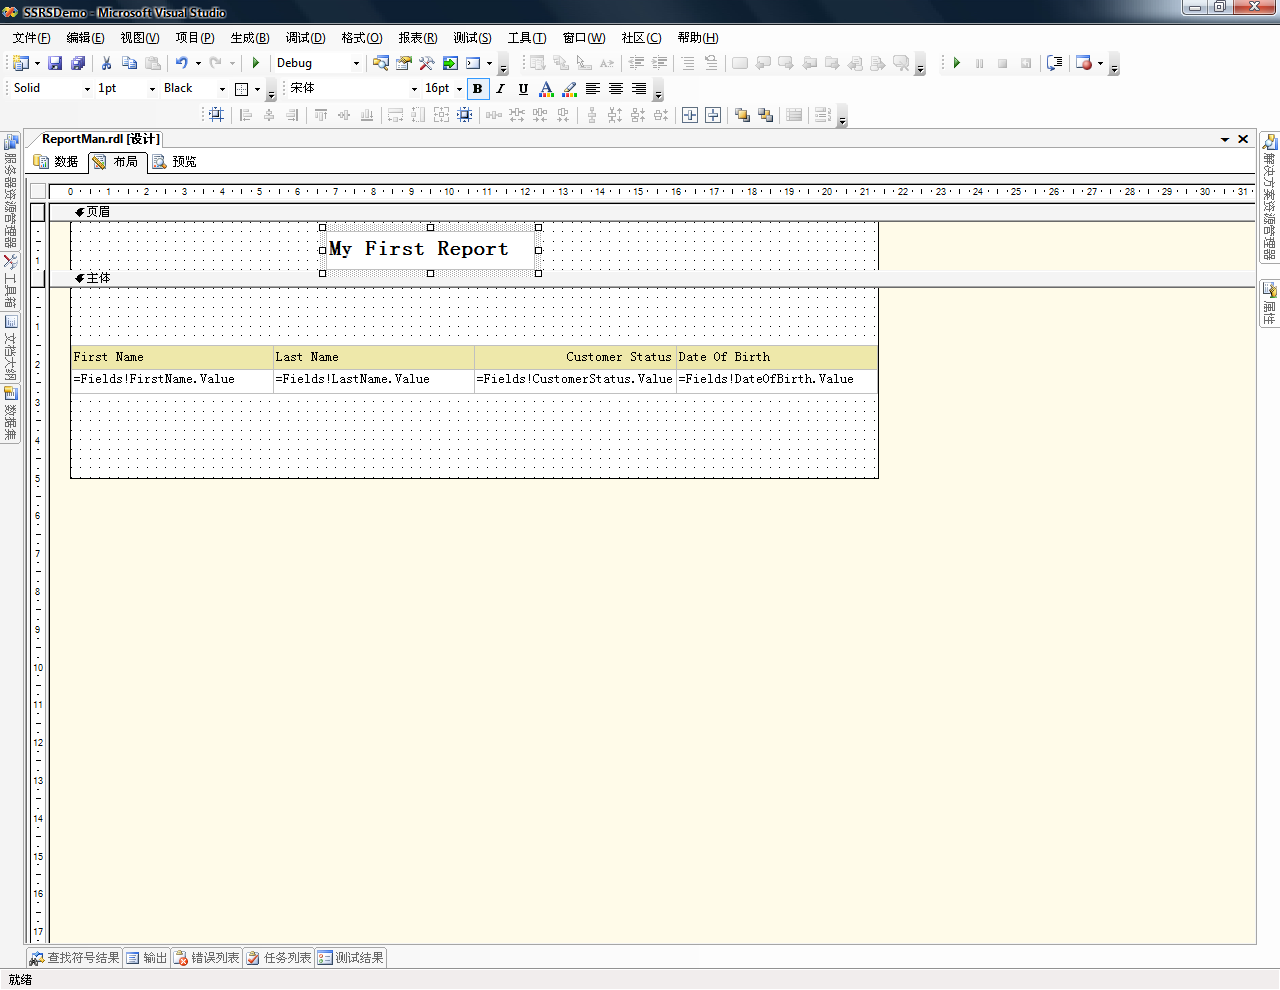This screenshot has width=1280, height=990.
Task: Click the Bring to Front icon
Action: point(742,115)
